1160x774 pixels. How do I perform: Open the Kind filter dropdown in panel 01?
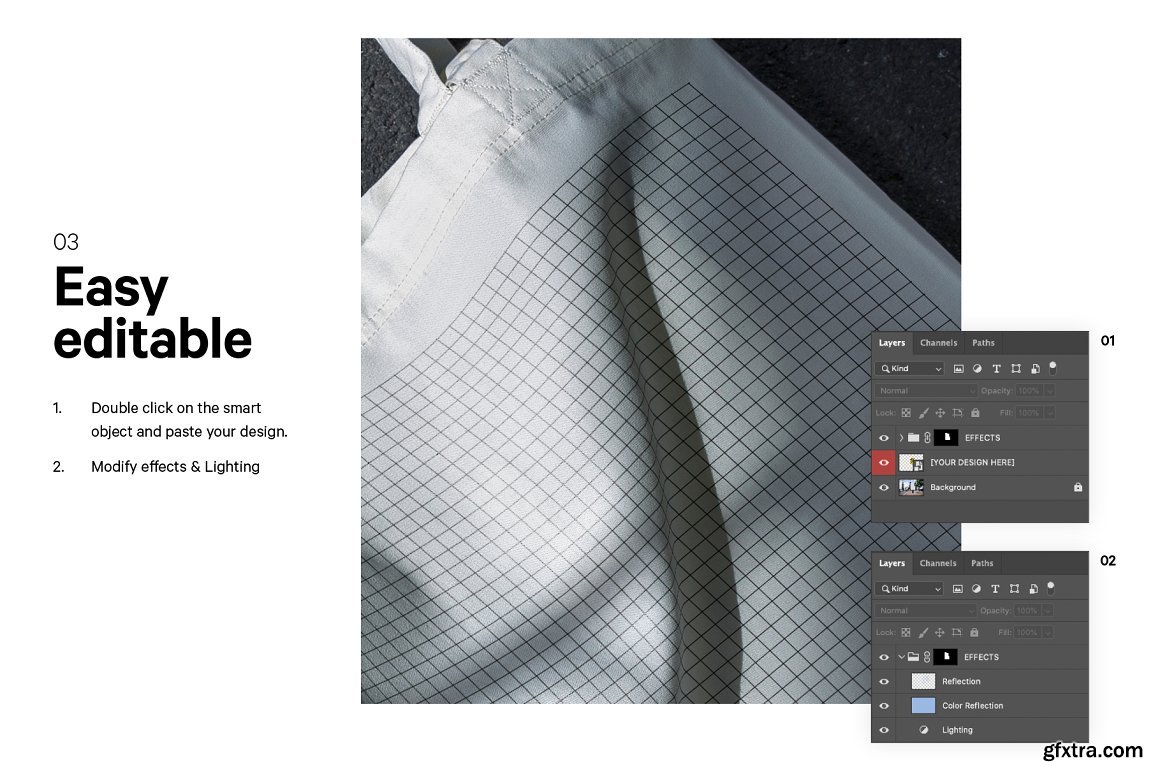click(x=909, y=368)
